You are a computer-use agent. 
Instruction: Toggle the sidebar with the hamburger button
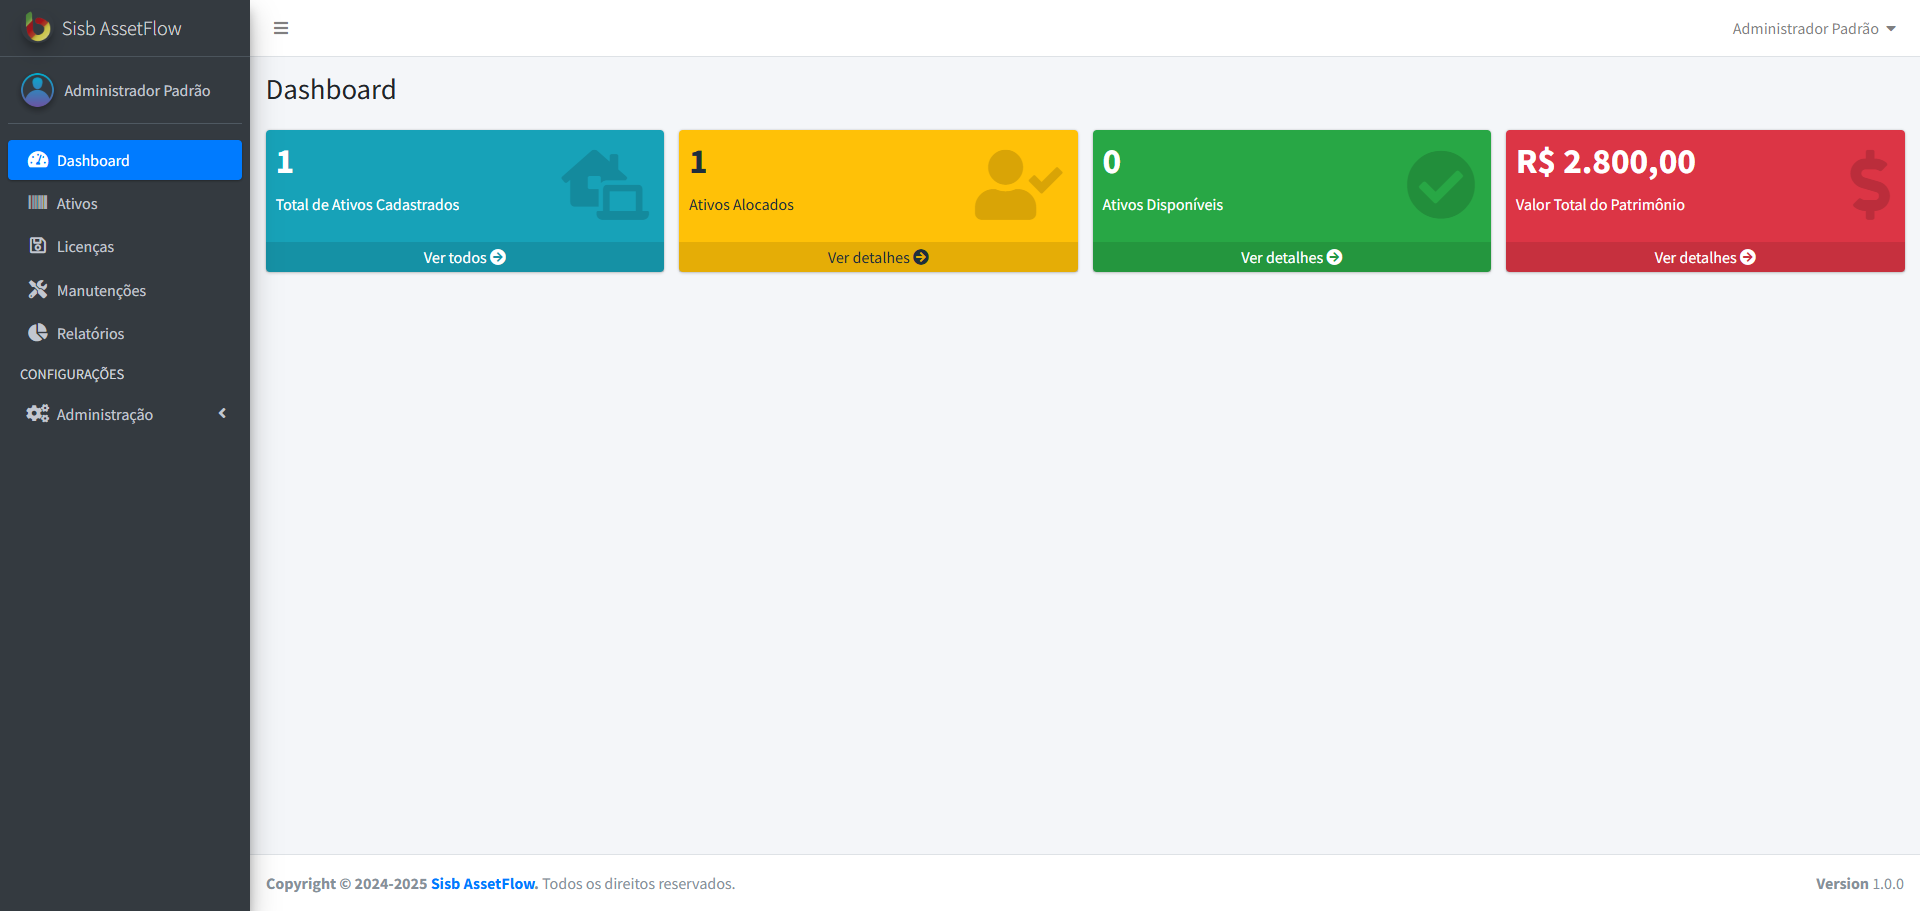pos(281,28)
